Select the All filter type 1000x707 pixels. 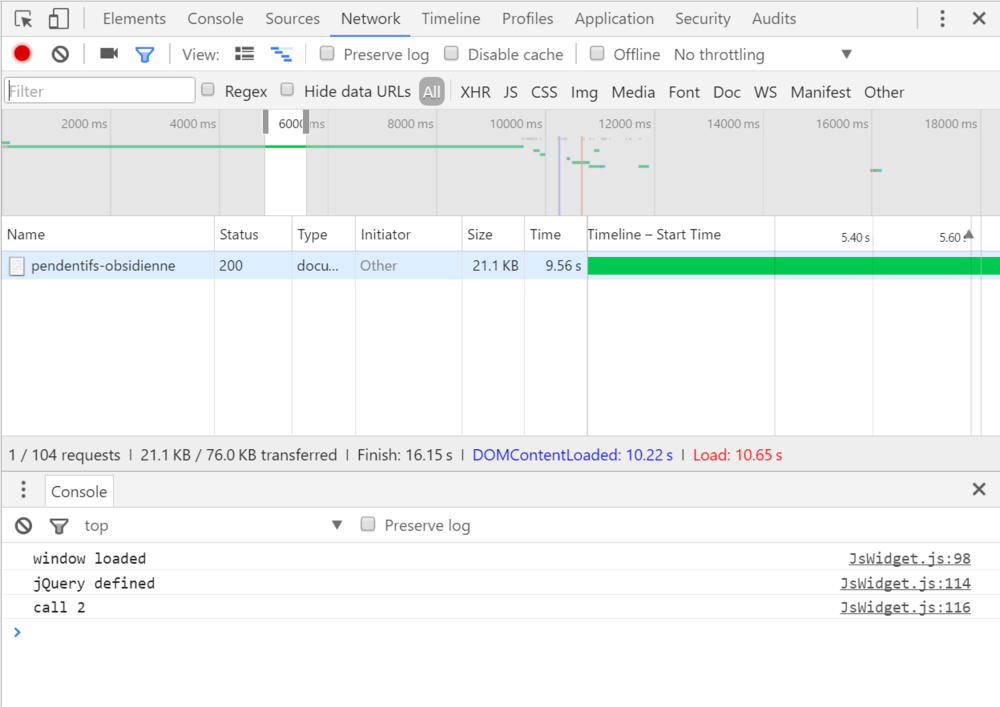coord(432,92)
